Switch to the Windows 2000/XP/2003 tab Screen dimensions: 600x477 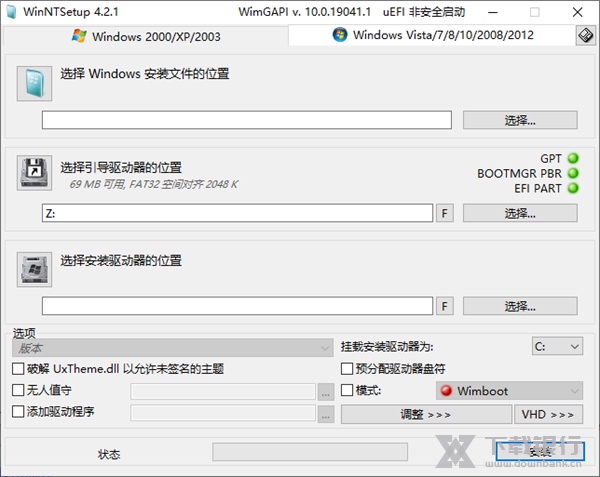(146, 35)
